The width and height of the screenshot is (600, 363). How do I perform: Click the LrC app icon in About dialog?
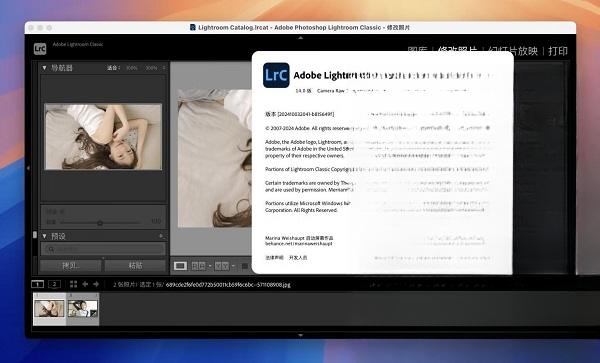[276, 75]
